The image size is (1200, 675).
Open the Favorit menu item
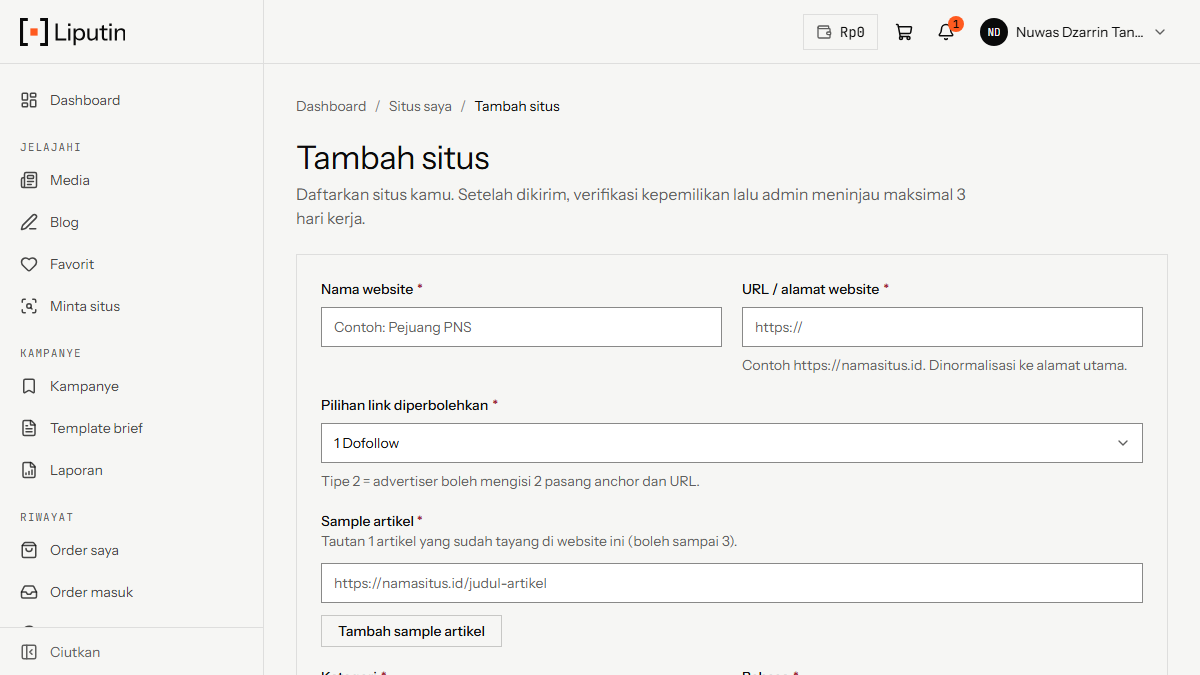131,264
